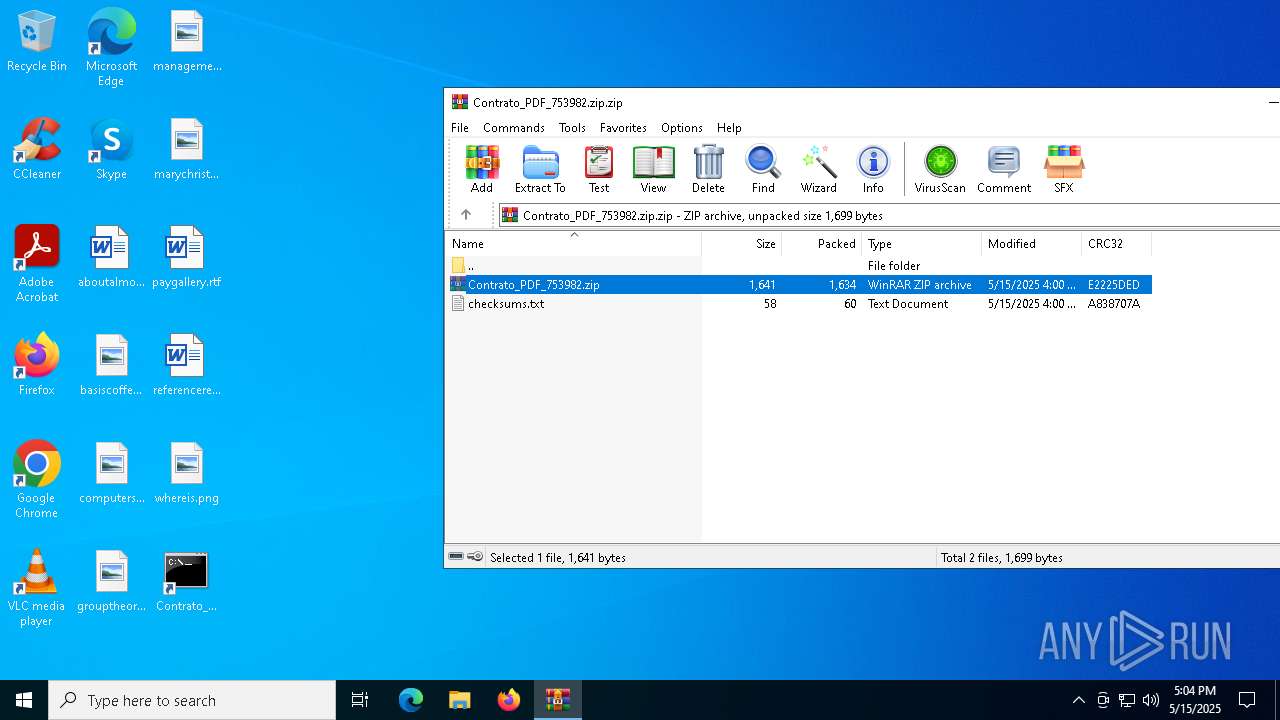Viewport: 1280px width, 720px height.
Task: Open File Explorer from taskbar
Action: 459,700
